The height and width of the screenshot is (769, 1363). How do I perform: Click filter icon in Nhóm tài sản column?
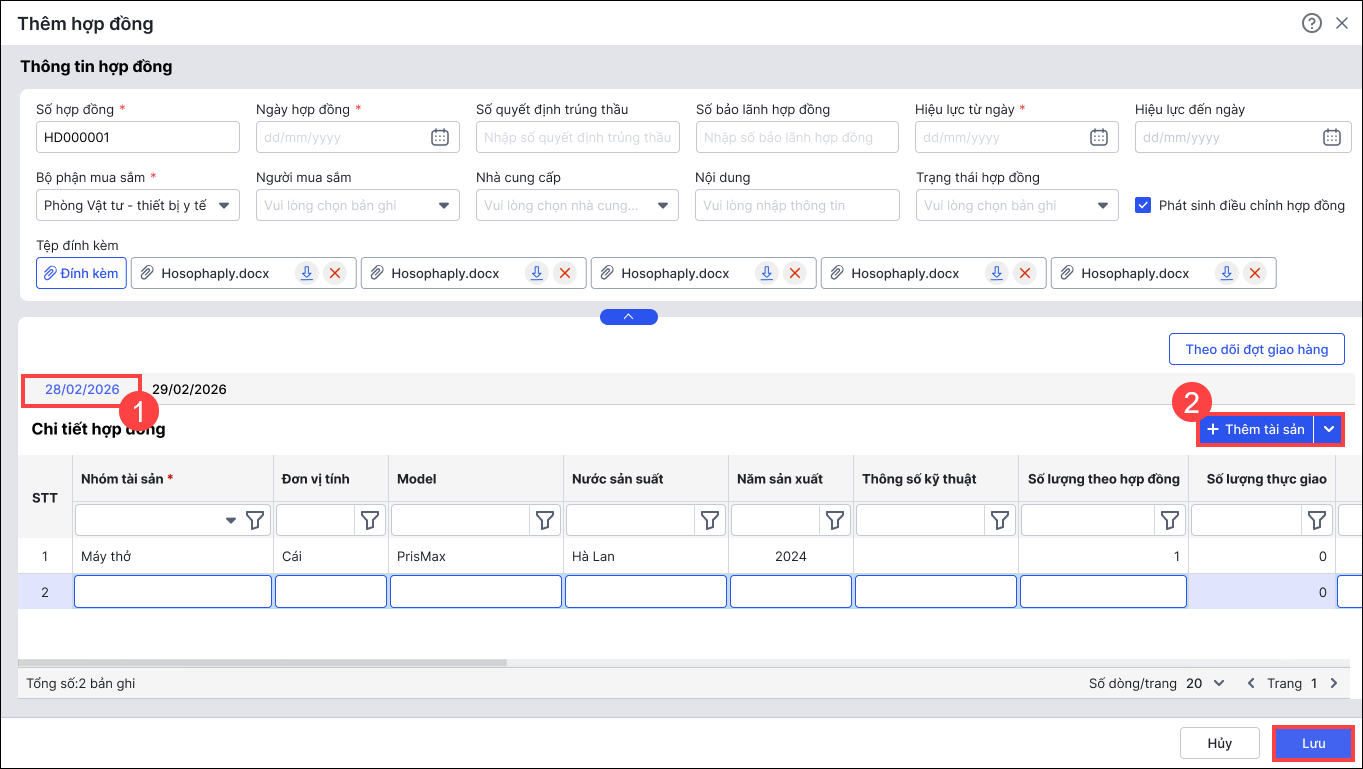click(256, 520)
